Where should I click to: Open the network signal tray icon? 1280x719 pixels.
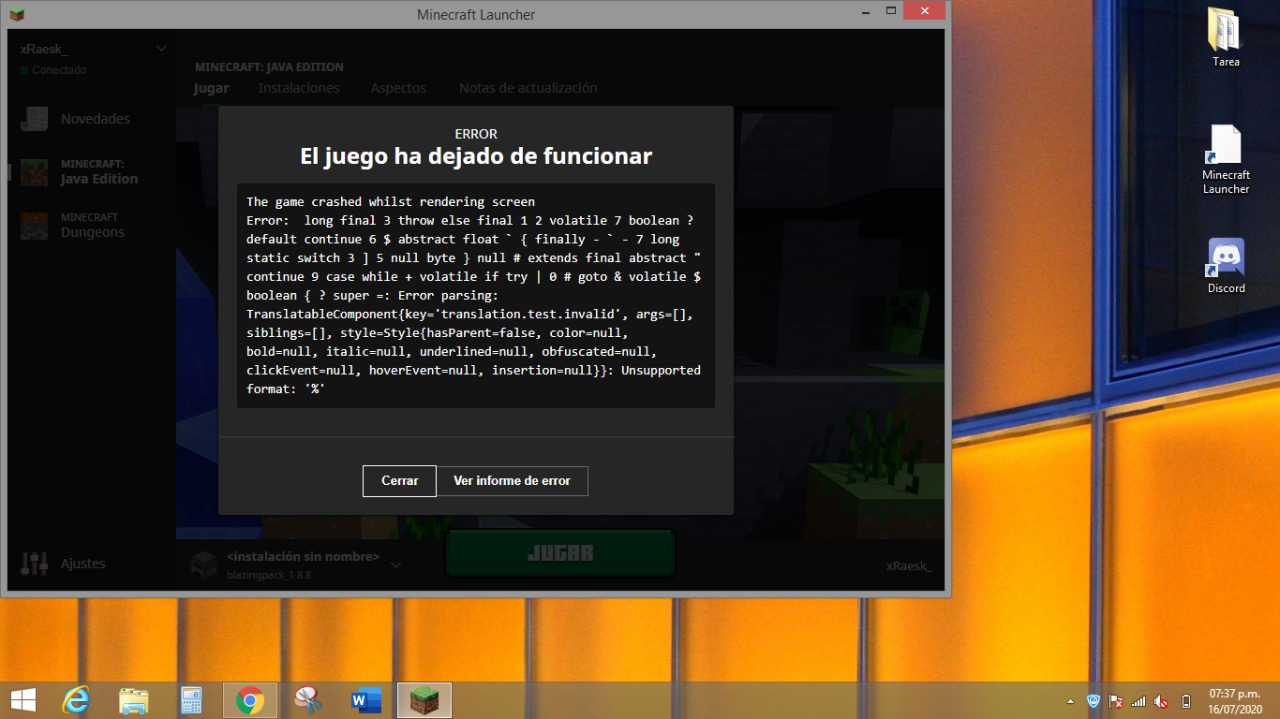pyautogui.click(x=1138, y=701)
